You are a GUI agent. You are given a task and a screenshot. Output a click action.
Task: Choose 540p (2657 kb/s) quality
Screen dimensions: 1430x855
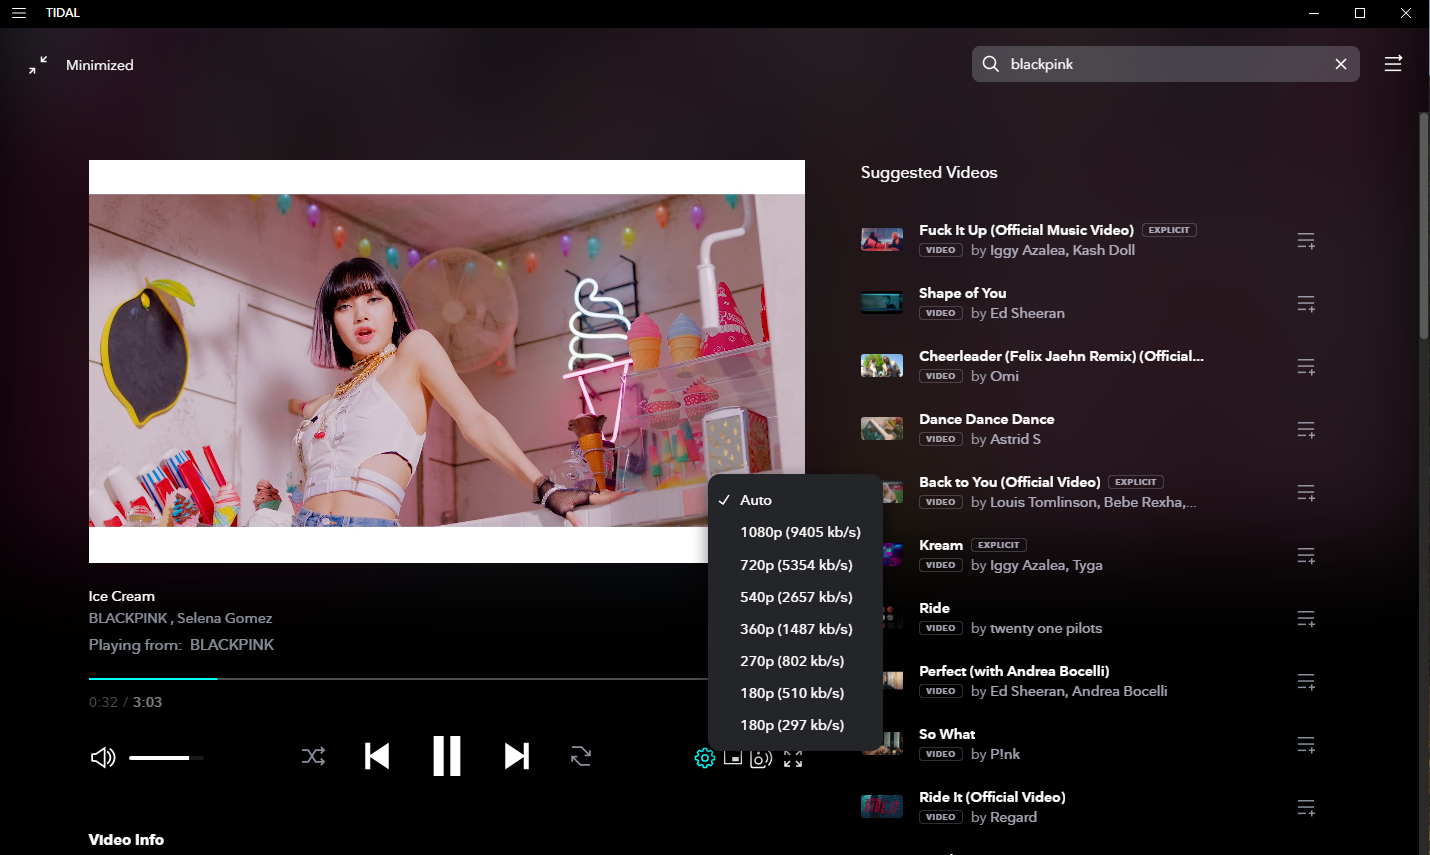(x=795, y=597)
